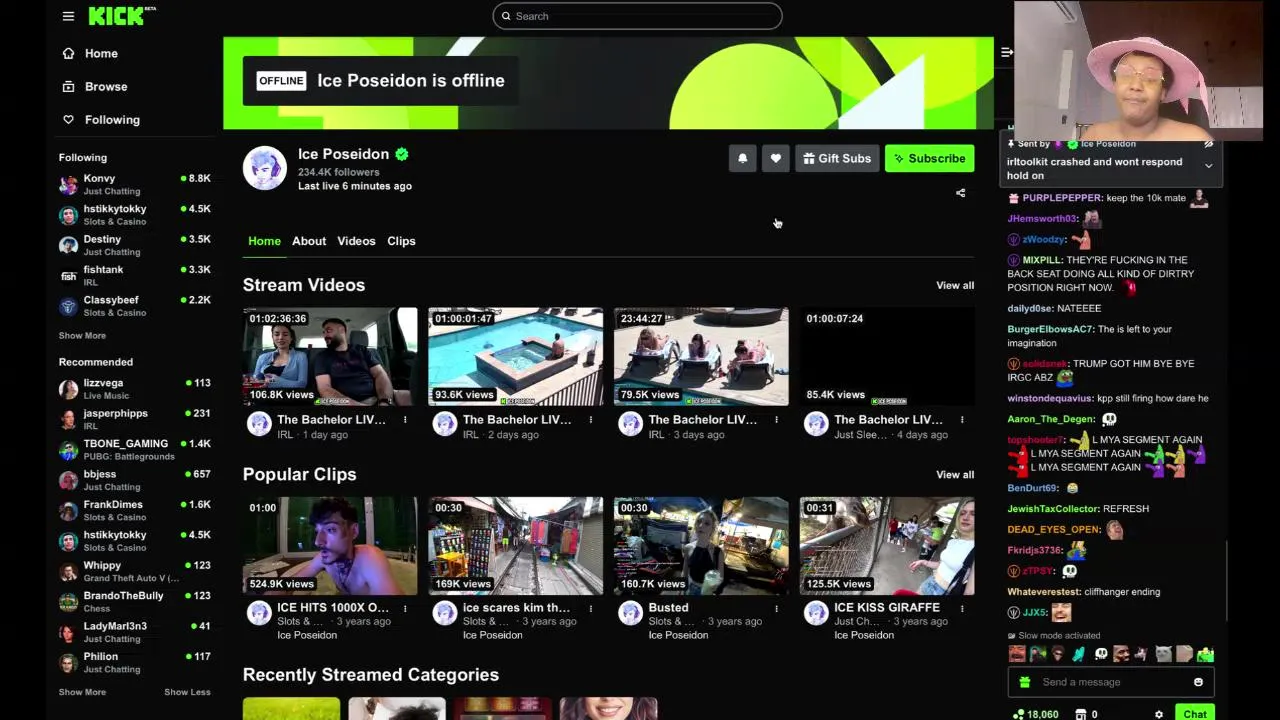This screenshot has width=1280, height=720.
Task: Open options menu for 4 days ago video
Action: [x=962, y=420]
